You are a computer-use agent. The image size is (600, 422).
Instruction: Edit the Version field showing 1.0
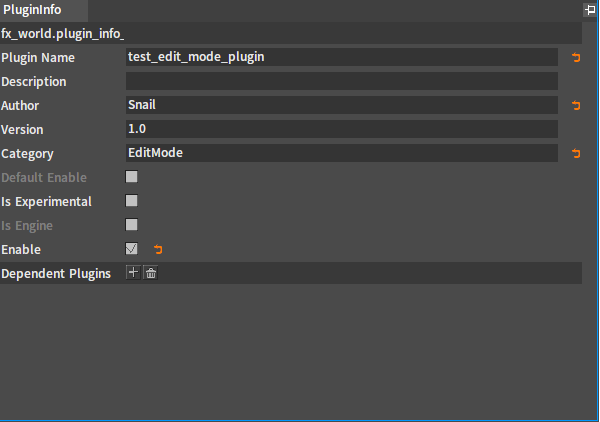[342, 129]
